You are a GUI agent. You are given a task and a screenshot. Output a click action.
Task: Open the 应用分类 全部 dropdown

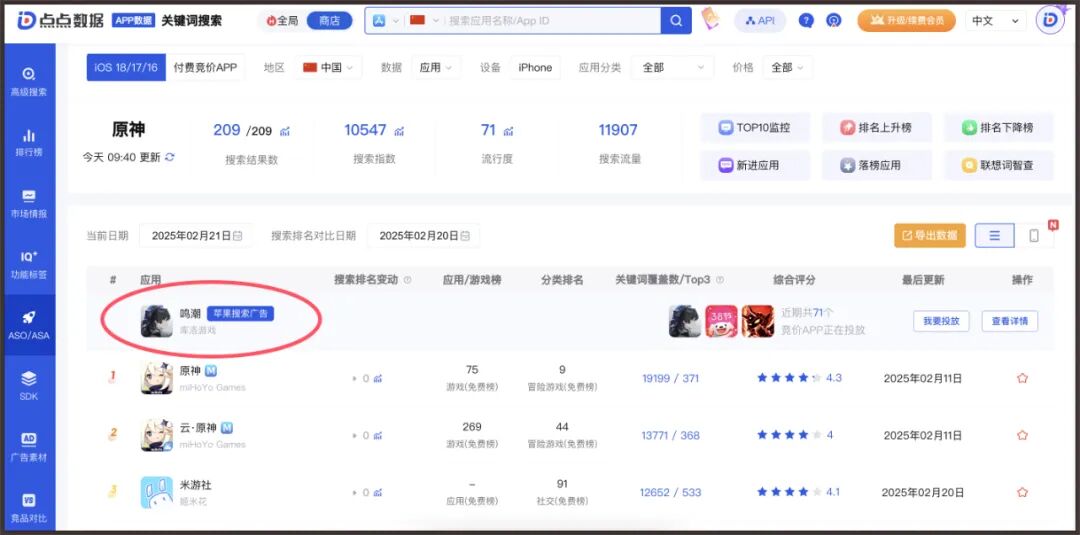click(672, 67)
